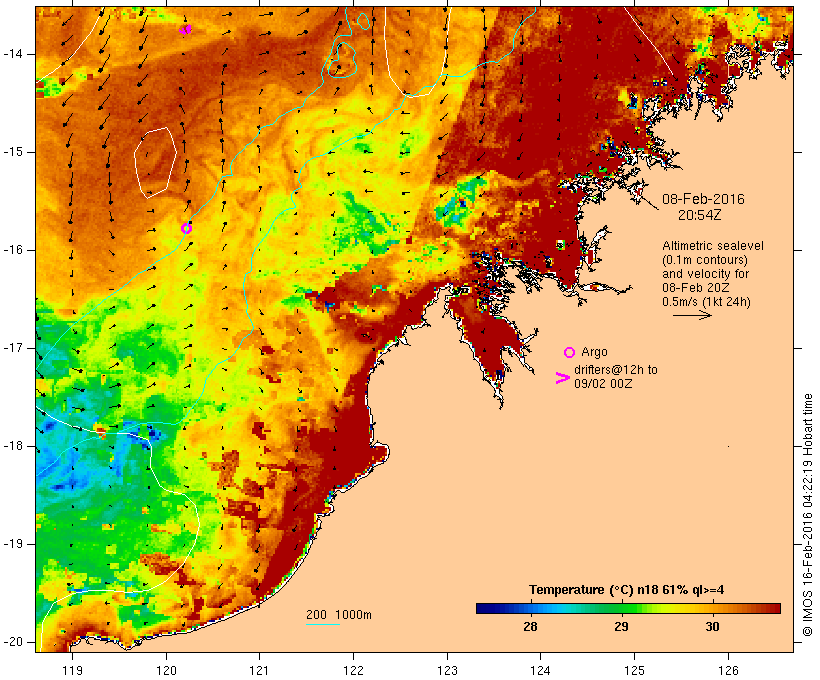Click the 'Altimetric sealevel' label

click(x=713, y=245)
